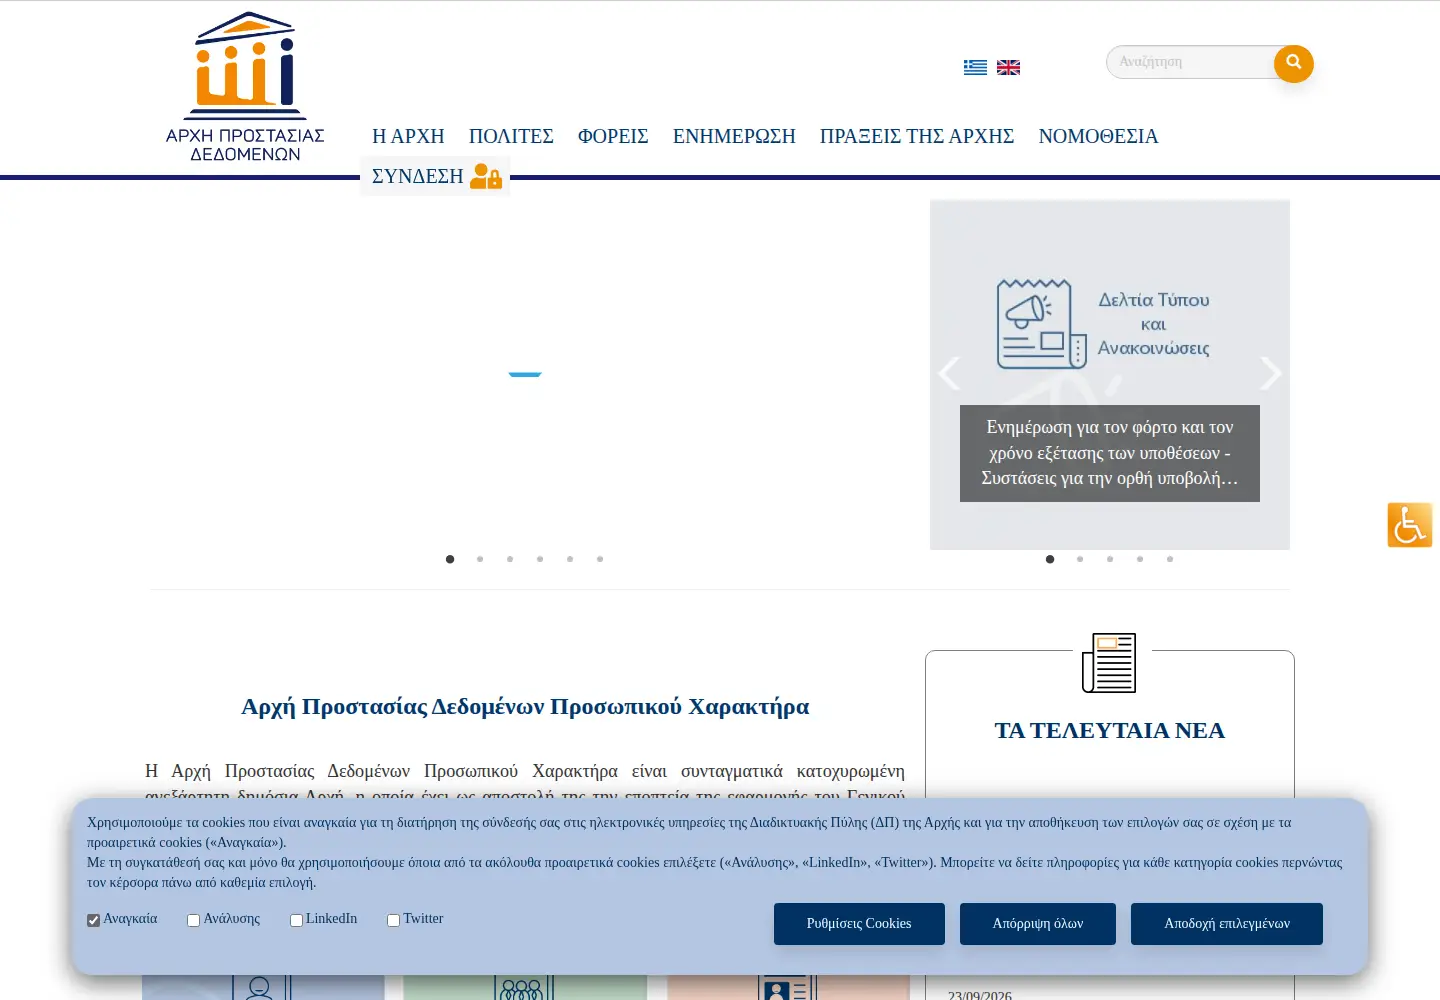Open the ΠΡΑΞΕΙΣ ΤΗΣ ΑΡΧΗΣ menu
This screenshot has width=1440, height=1000.
pos(917,136)
